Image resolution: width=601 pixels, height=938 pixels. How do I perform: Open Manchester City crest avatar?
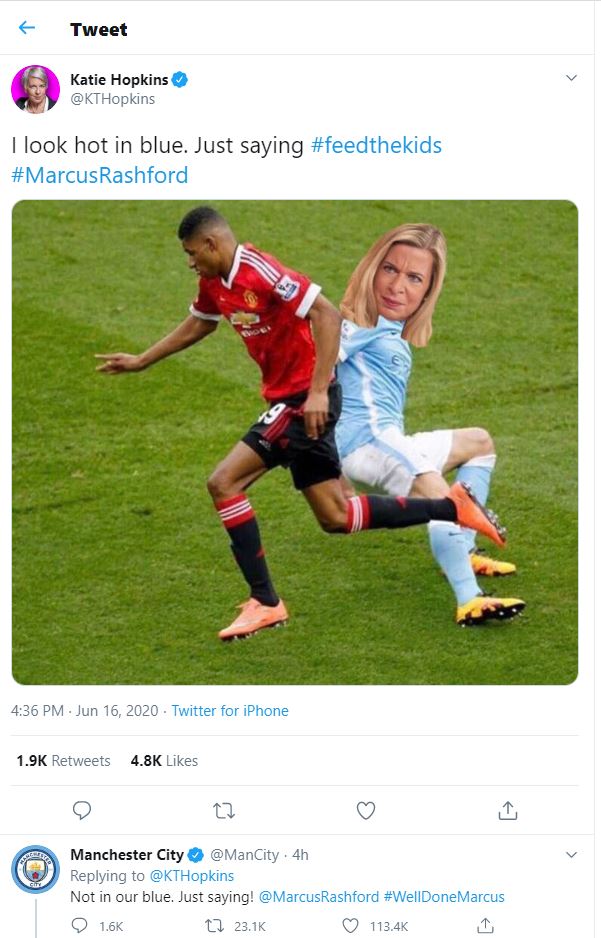35,869
